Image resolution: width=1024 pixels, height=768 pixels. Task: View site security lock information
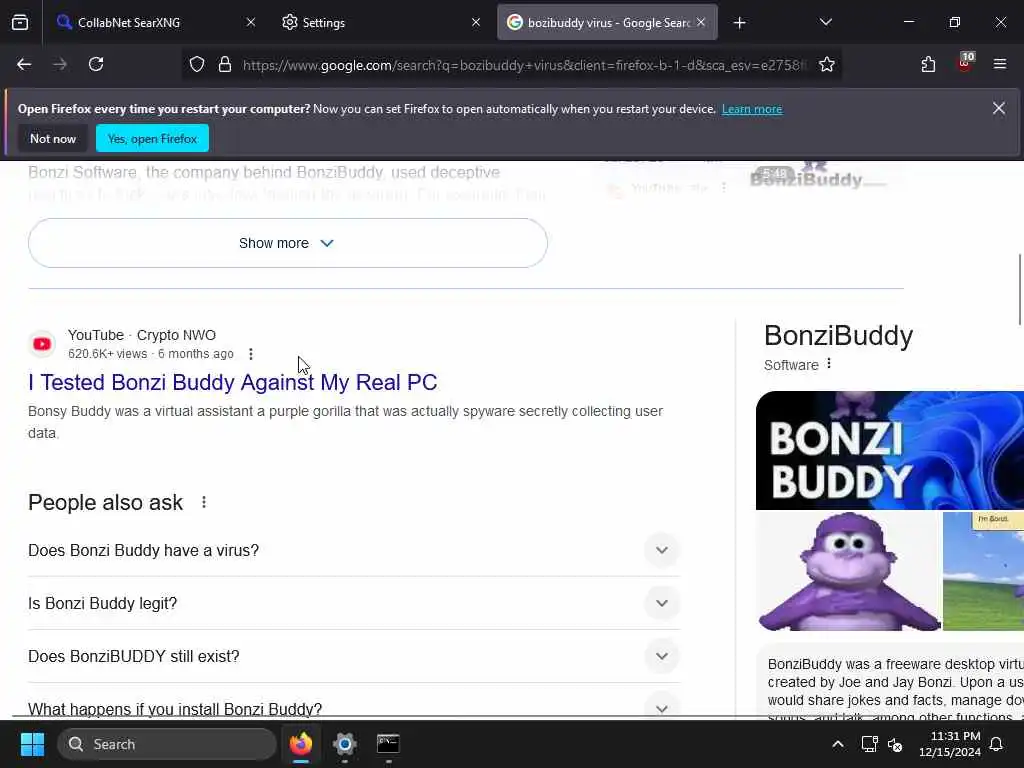click(225, 65)
